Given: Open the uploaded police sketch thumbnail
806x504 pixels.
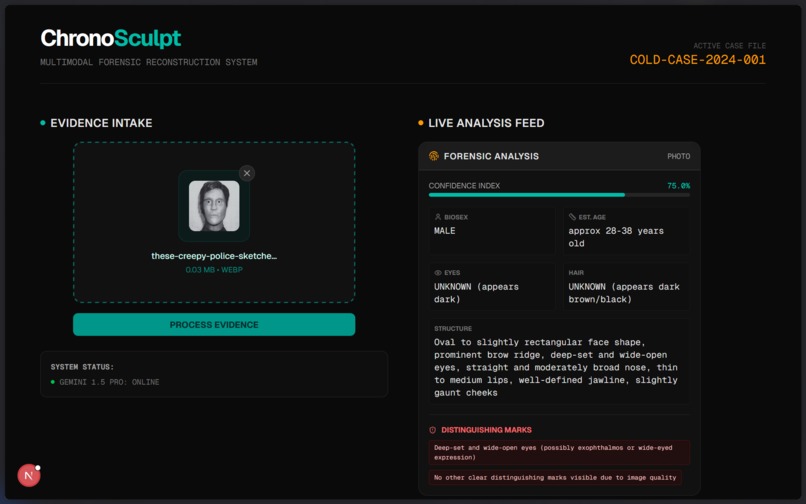Looking at the screenshot, I should [214, 206].
